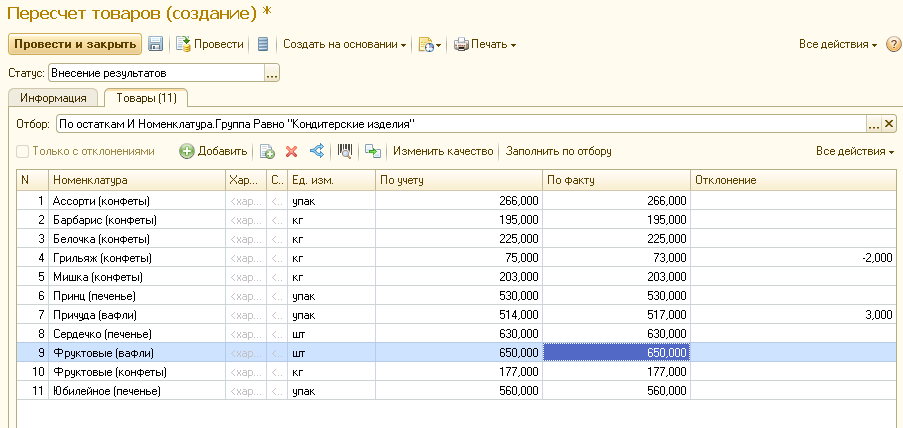Click the Статус field with Внесение результатов
The width and height of the screenshot is (903, 428).
tap(157, 73)
